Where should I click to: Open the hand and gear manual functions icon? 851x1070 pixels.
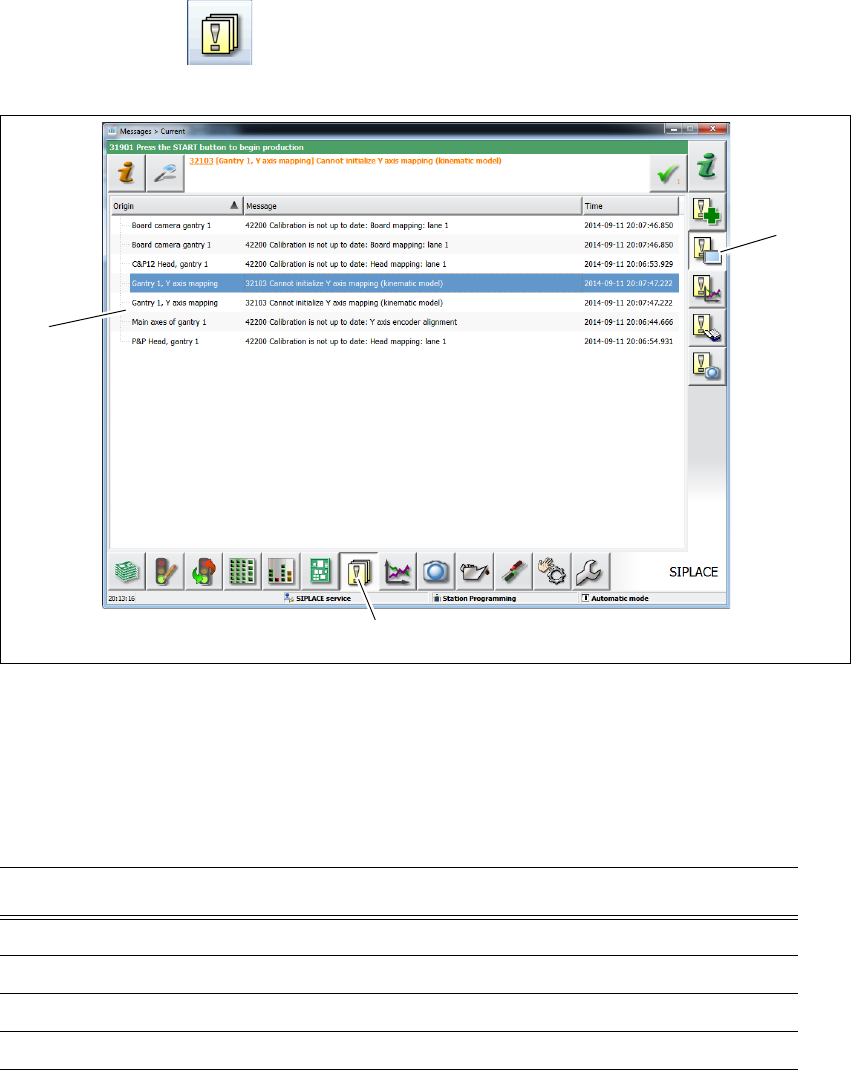551,571
